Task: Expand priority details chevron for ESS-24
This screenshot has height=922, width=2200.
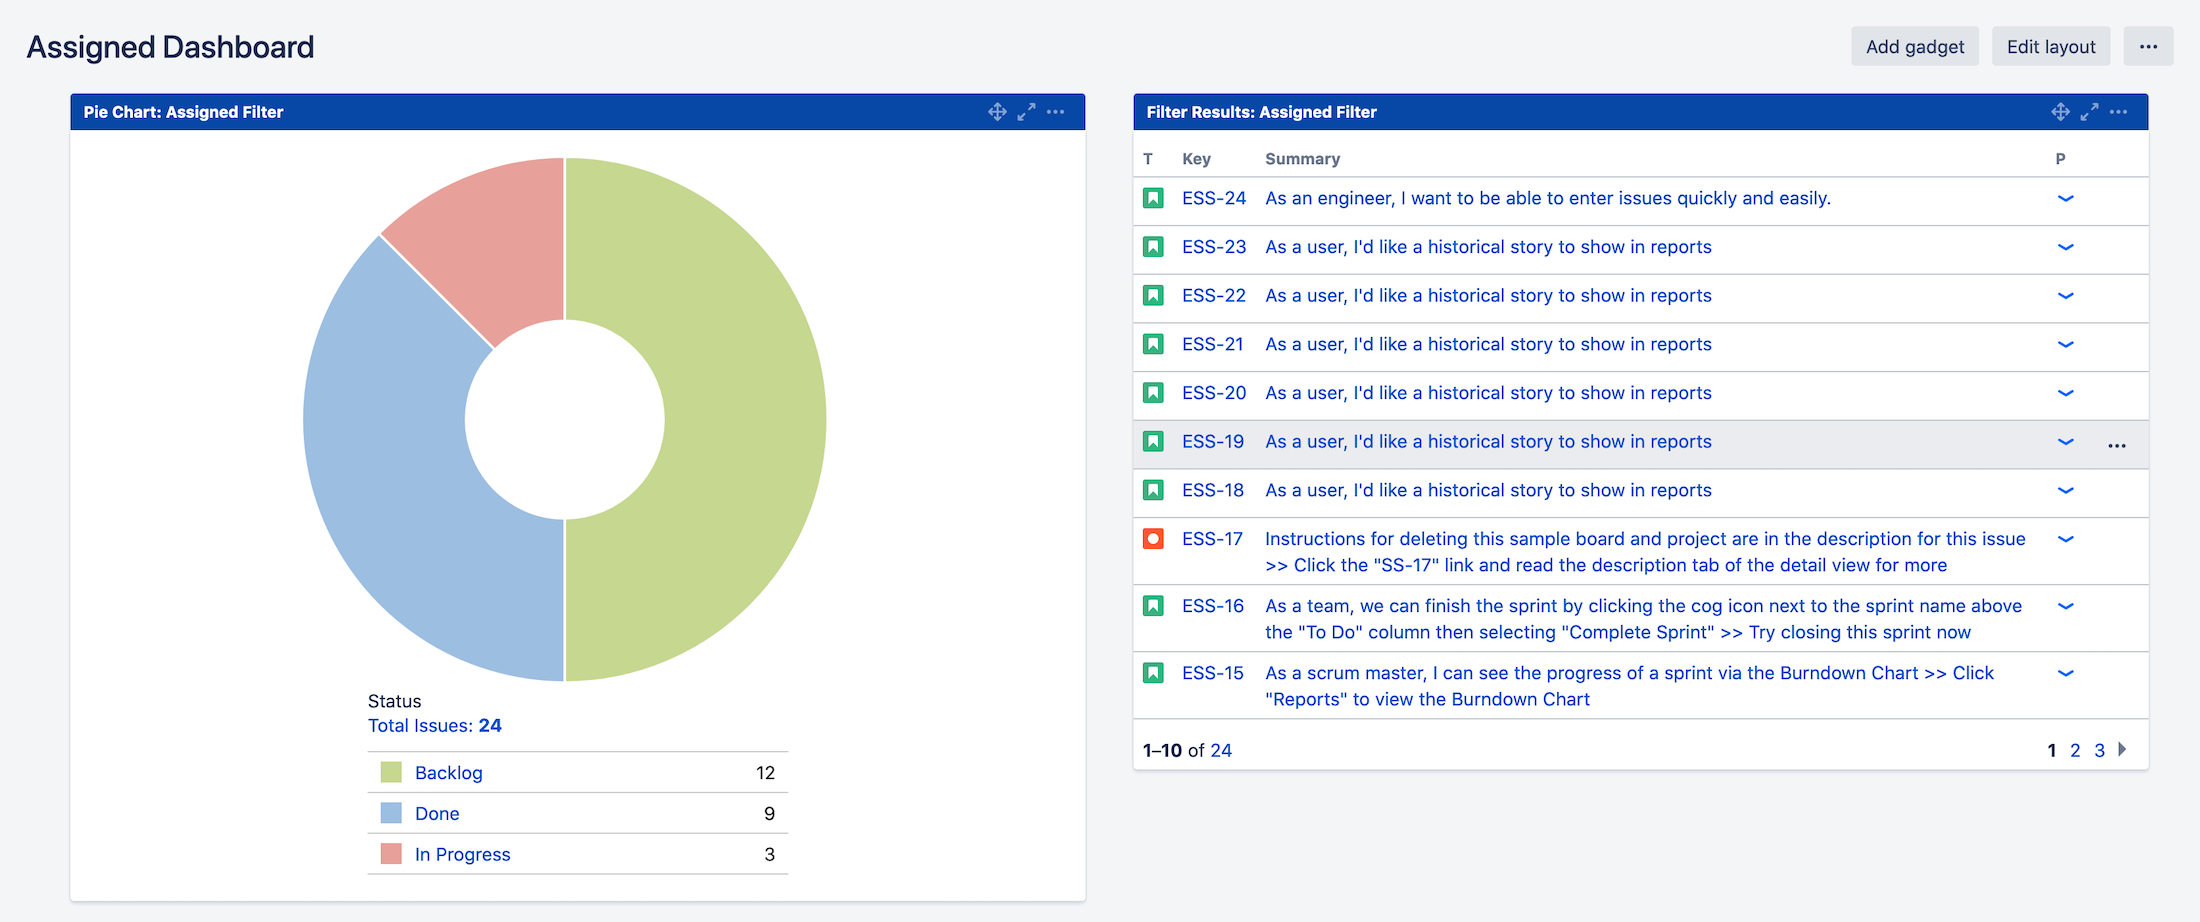Action: point(2065,198)
